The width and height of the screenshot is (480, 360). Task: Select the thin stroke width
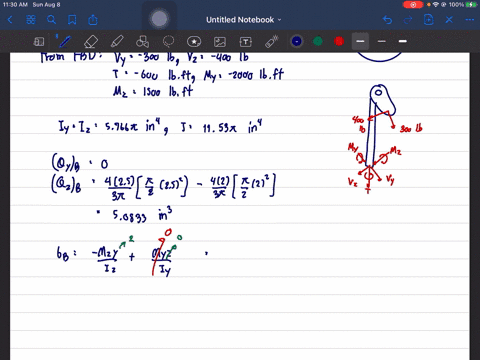pyautogui.click(x=382, y=41)
